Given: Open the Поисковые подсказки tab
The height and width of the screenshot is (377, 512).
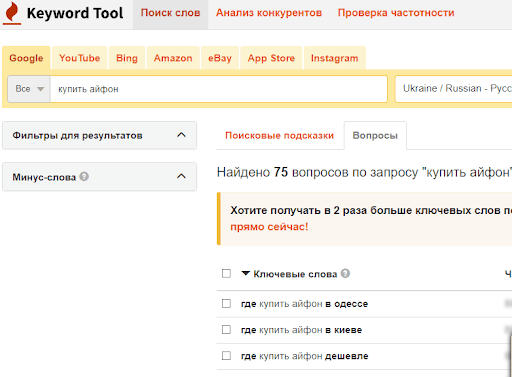Looking at the screenshot, I should 280,135.
